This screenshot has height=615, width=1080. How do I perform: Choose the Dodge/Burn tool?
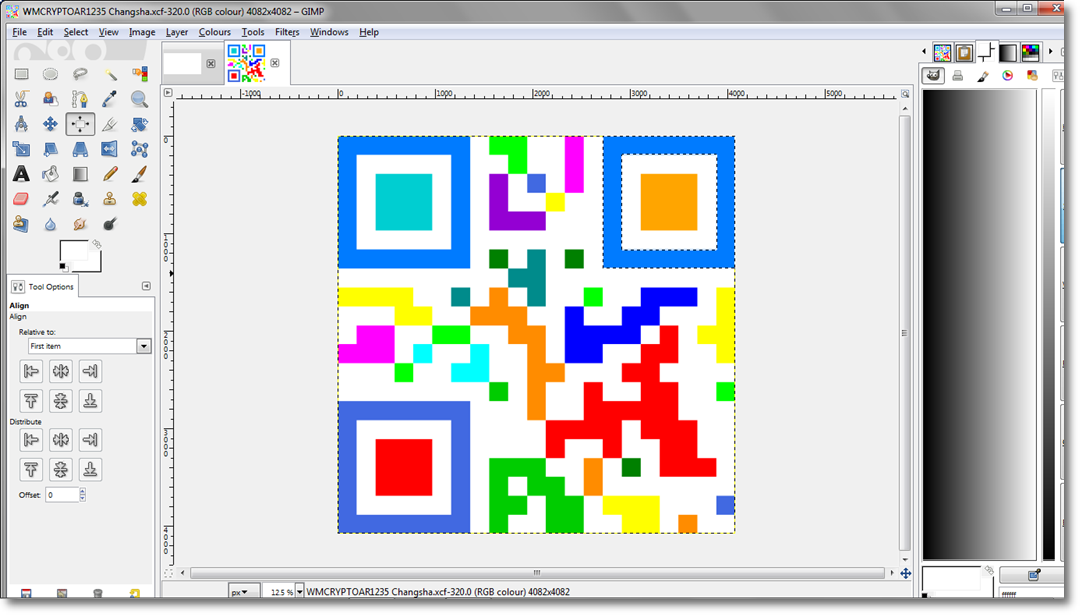tap(110, 224)
